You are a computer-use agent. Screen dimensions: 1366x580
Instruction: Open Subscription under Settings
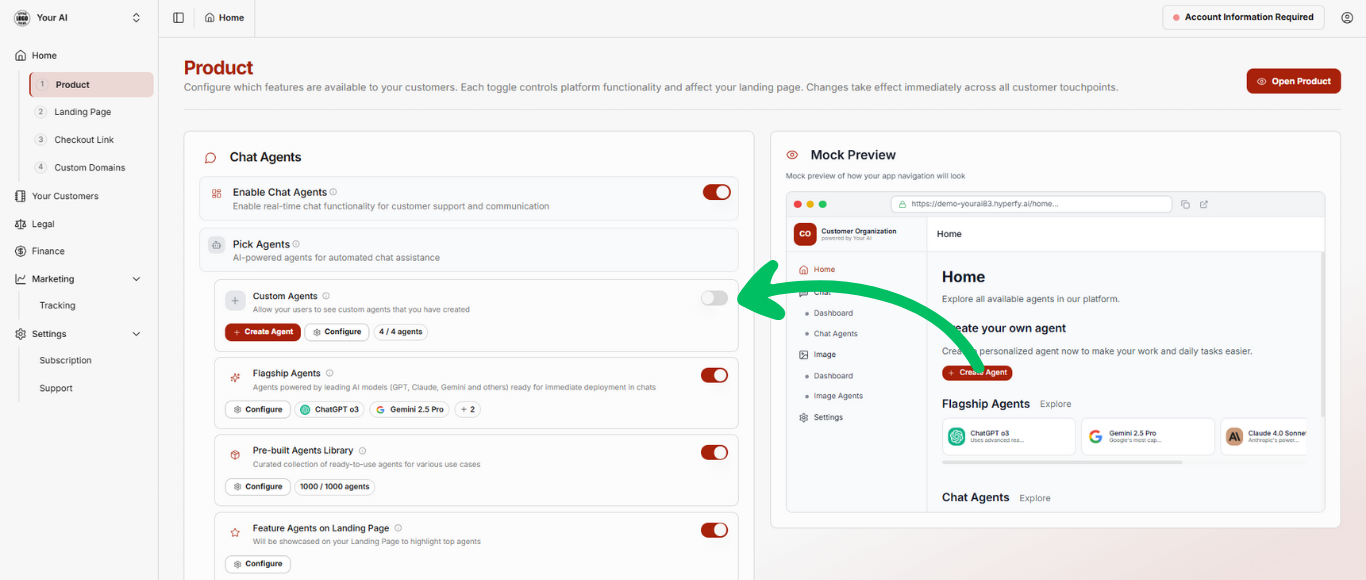click(66, 360)
